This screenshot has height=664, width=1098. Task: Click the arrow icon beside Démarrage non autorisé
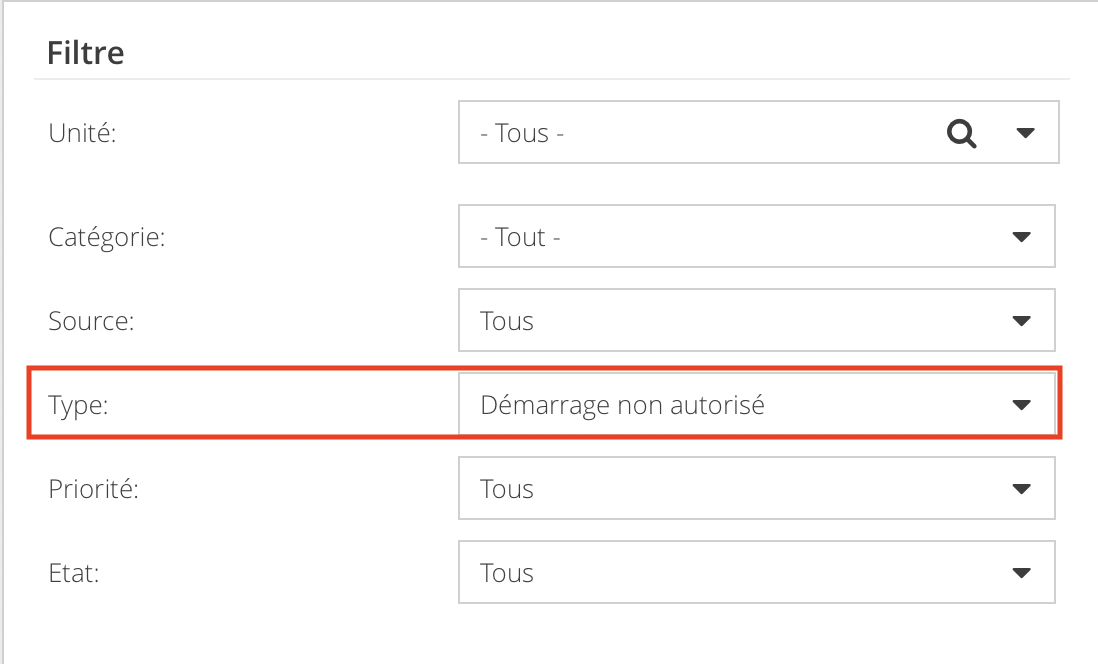pos(1022,405)
